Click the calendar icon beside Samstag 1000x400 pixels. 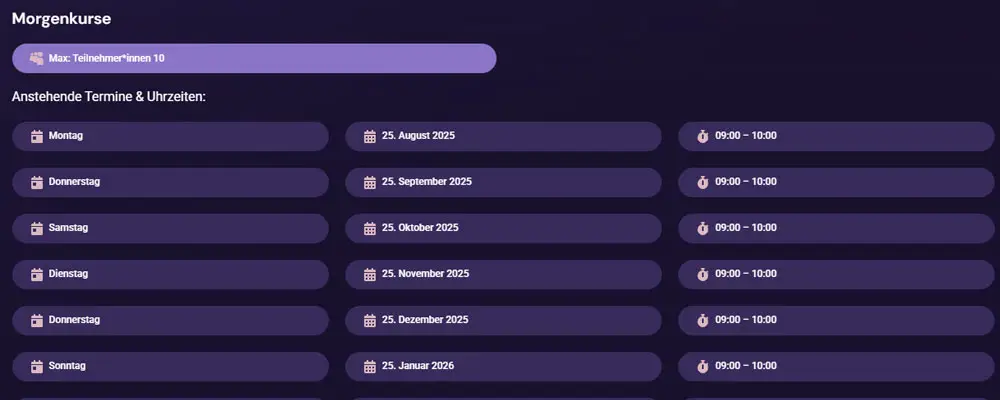pyautogui.click(x=37, y=228)
